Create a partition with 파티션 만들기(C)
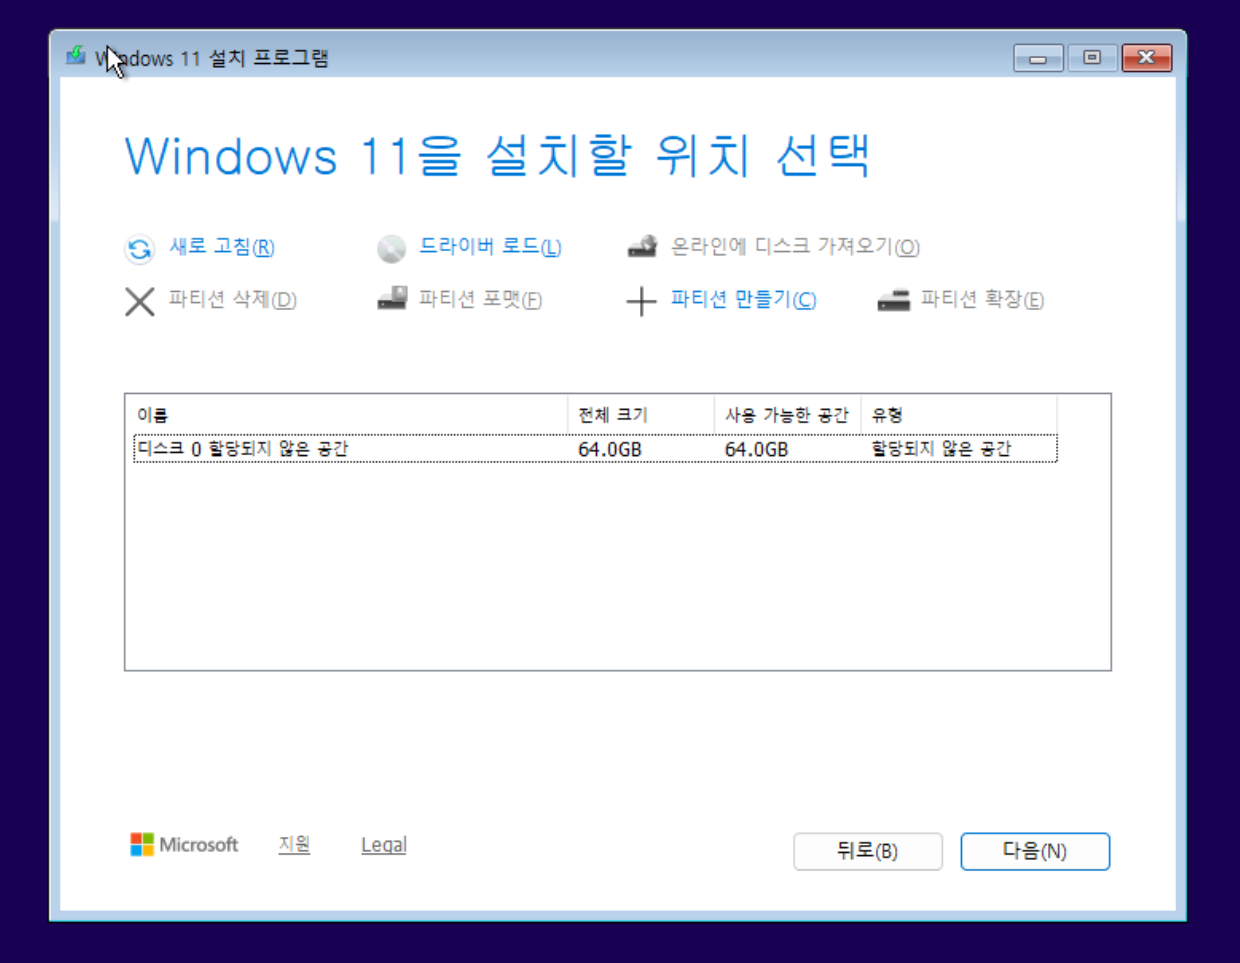Viewport: 1240px width, 963px height. [743, 300]
